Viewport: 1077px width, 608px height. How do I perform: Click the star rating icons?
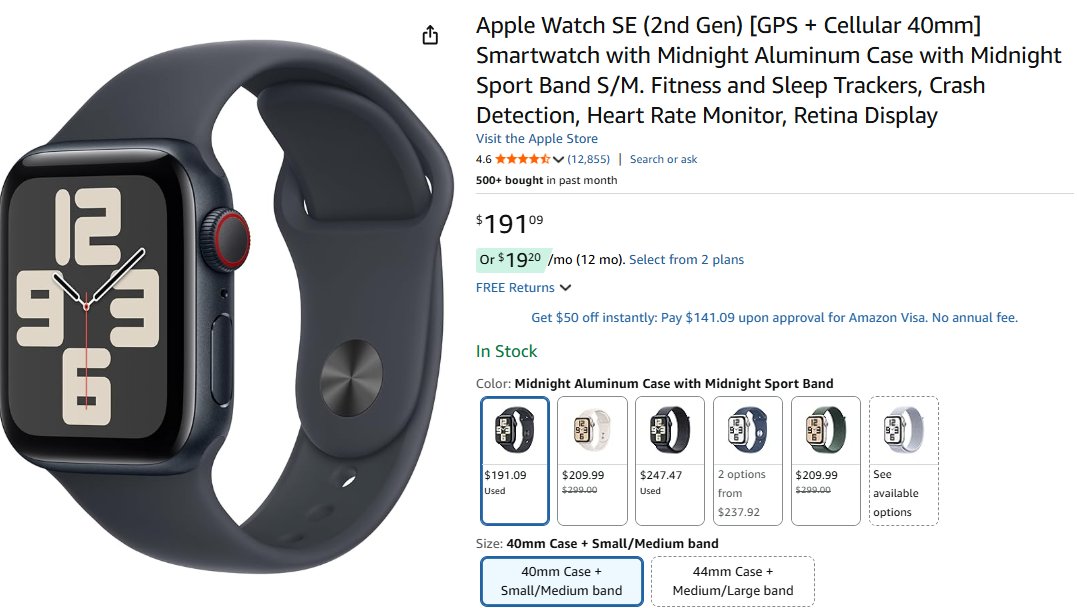click(523, 159)
